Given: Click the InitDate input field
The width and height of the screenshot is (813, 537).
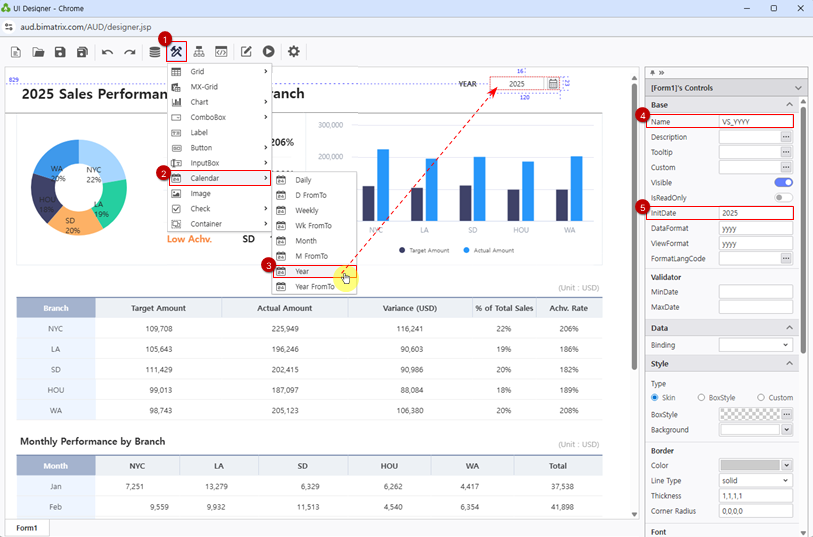Looking at the screenshot, I should coord(755,213).
